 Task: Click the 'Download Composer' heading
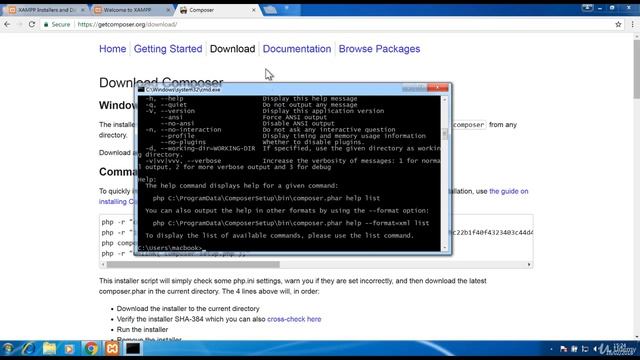(x=161, y=82)
